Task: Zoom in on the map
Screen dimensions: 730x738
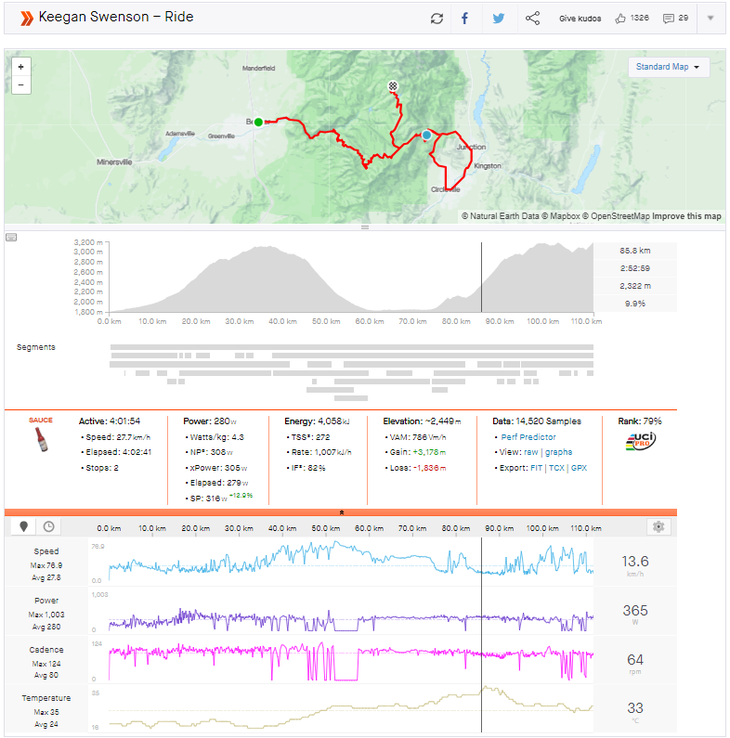Action: tap(20, 66)
